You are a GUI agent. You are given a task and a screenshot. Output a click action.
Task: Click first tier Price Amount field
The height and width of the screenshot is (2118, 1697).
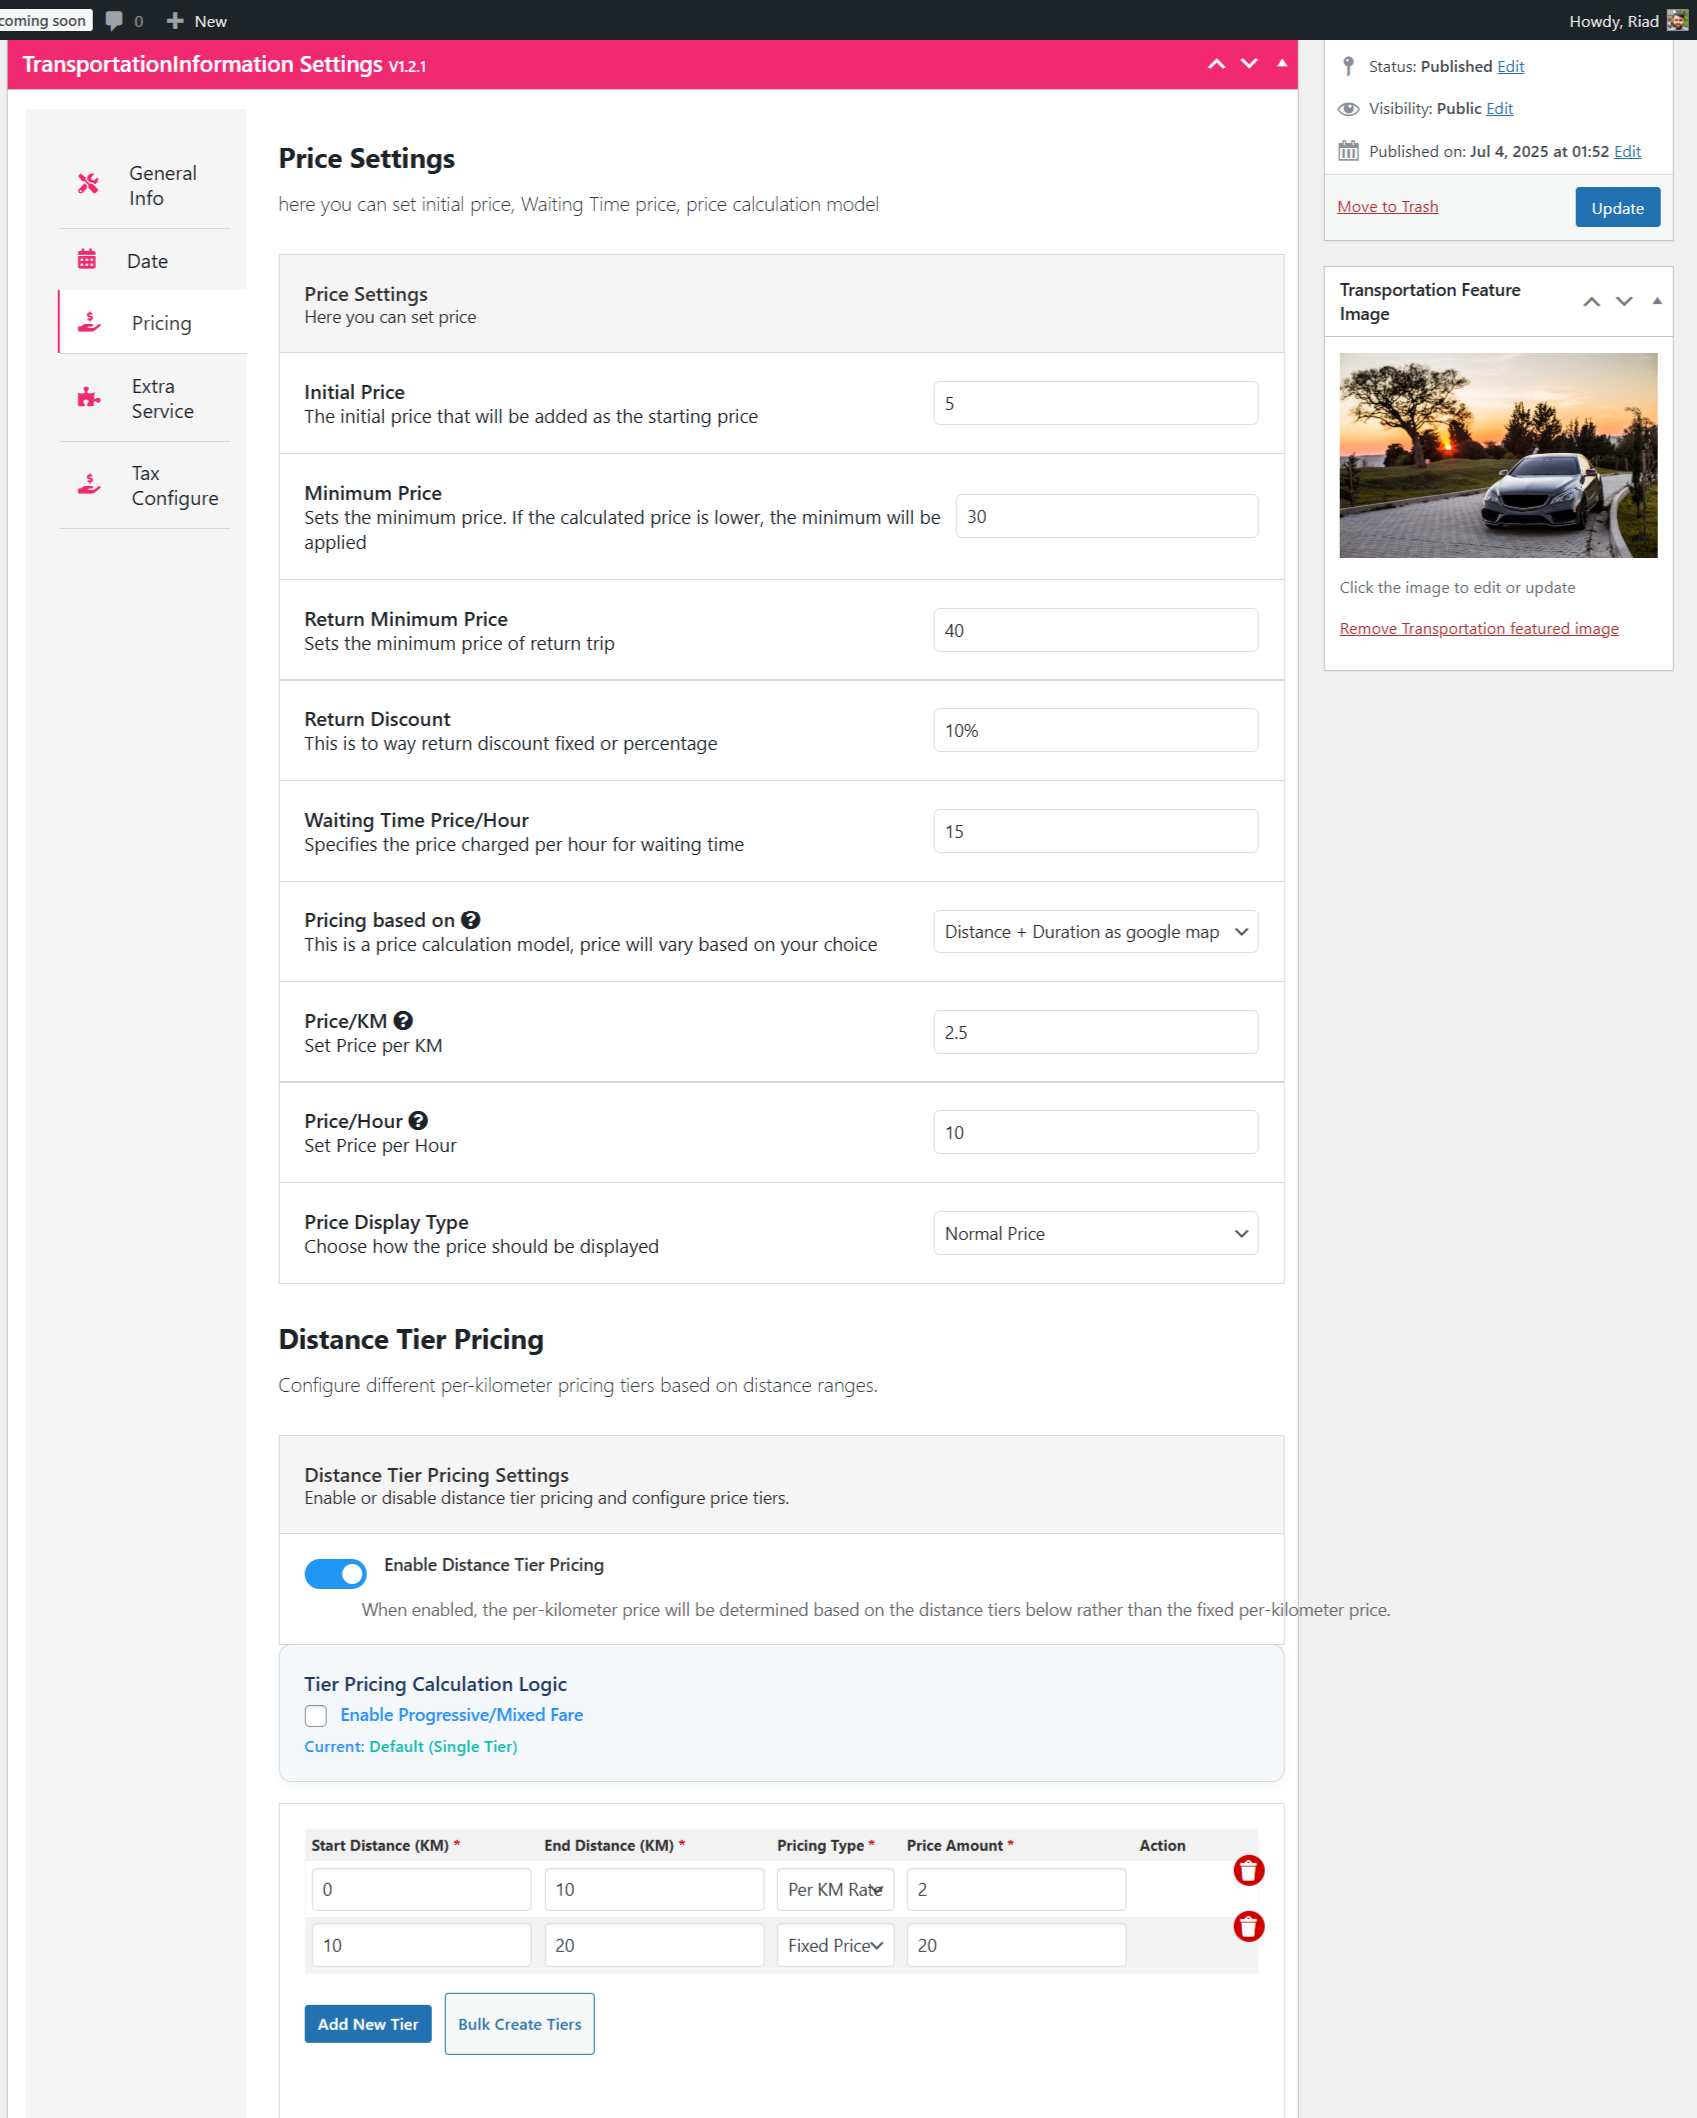1016,1889
